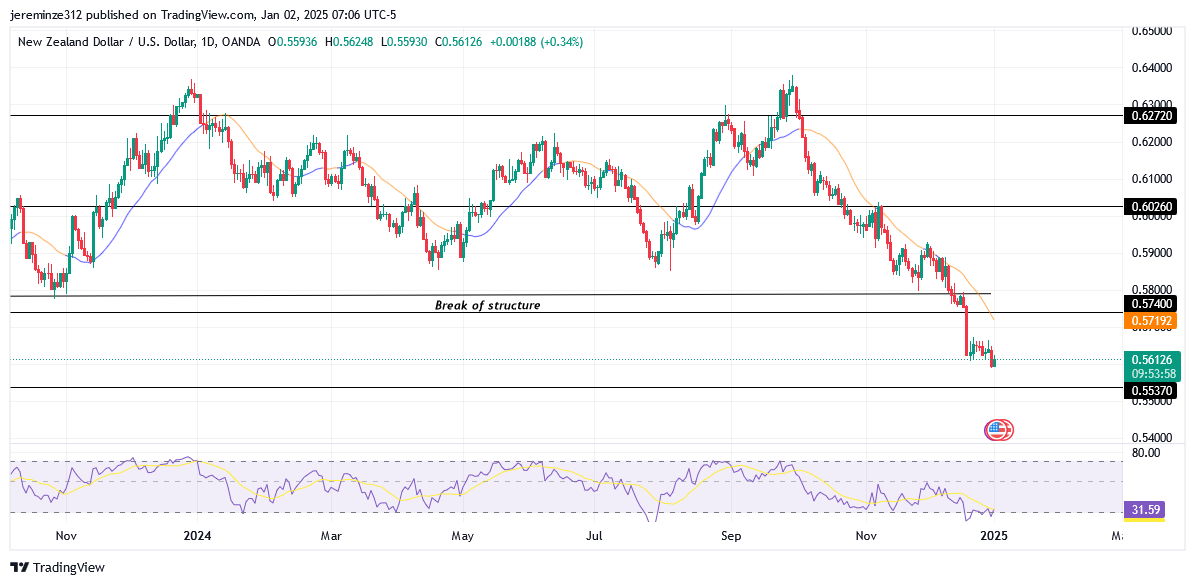Select the 0.62720 price level label
This screenshot has height=585, width=1195.
pos(1150,116)
